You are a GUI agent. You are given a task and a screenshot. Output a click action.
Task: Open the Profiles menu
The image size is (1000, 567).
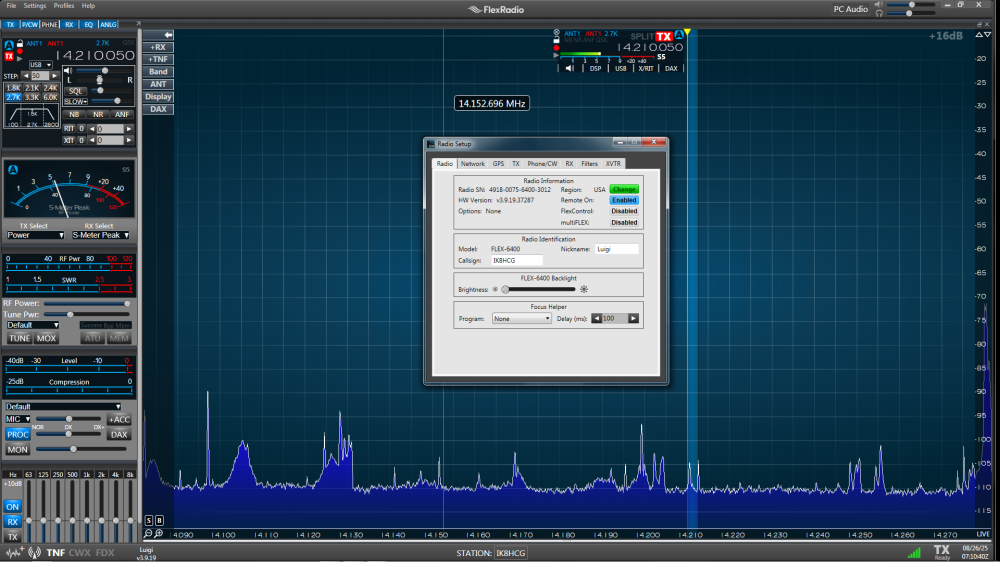click(64, 6)
